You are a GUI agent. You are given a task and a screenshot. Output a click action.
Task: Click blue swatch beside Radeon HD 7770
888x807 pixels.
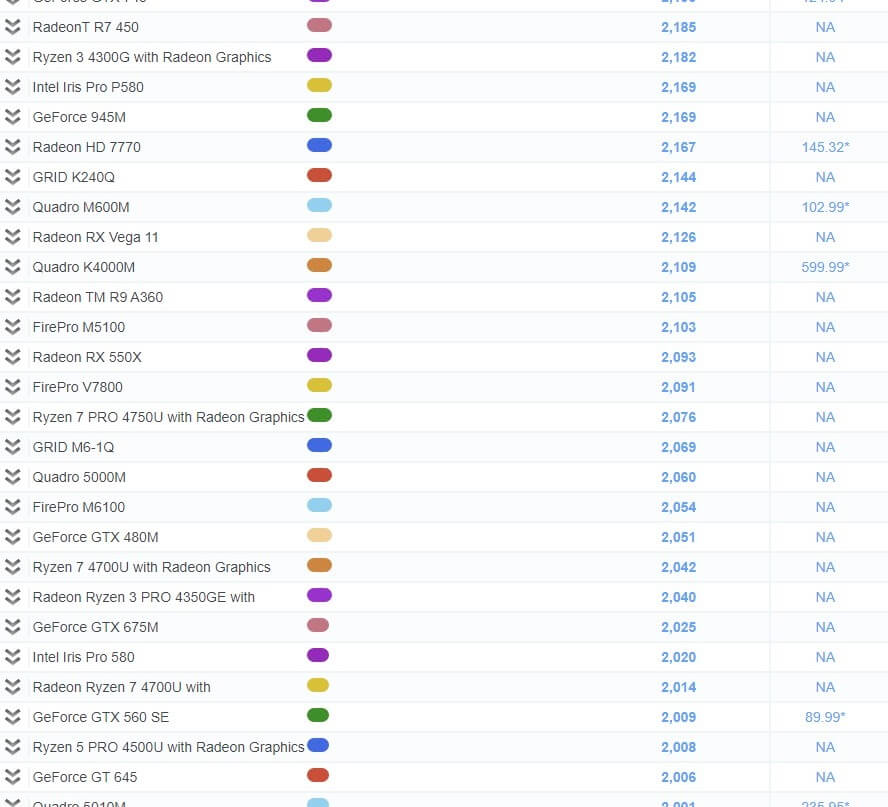point(319,146)
